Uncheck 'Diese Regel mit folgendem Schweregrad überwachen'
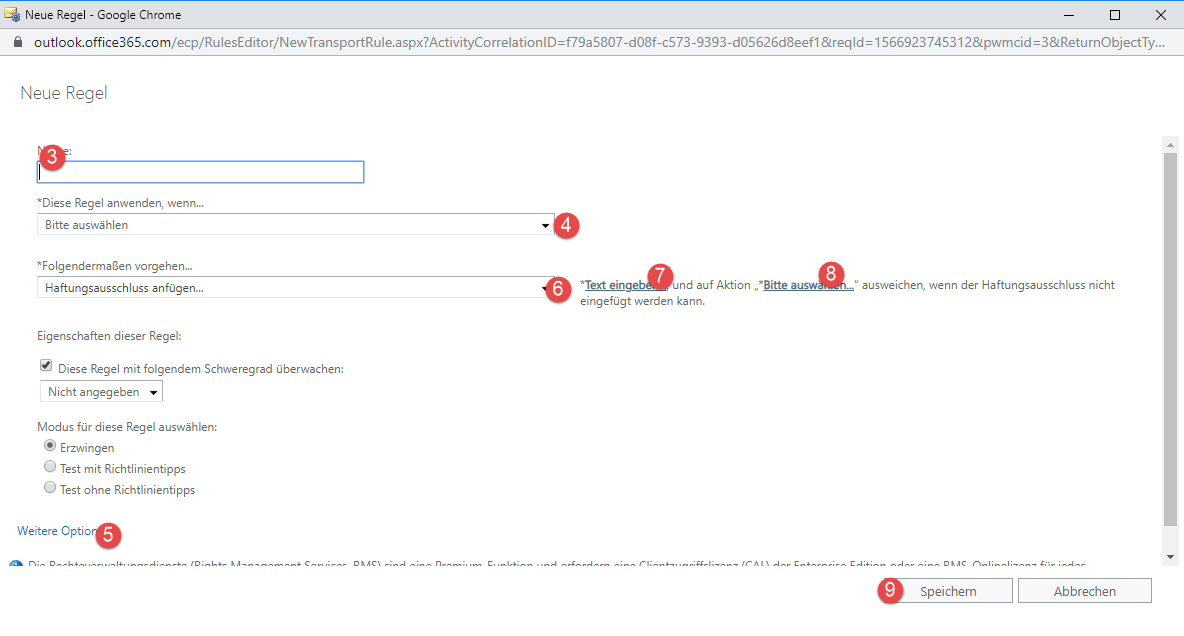 (x=46, y=367)
